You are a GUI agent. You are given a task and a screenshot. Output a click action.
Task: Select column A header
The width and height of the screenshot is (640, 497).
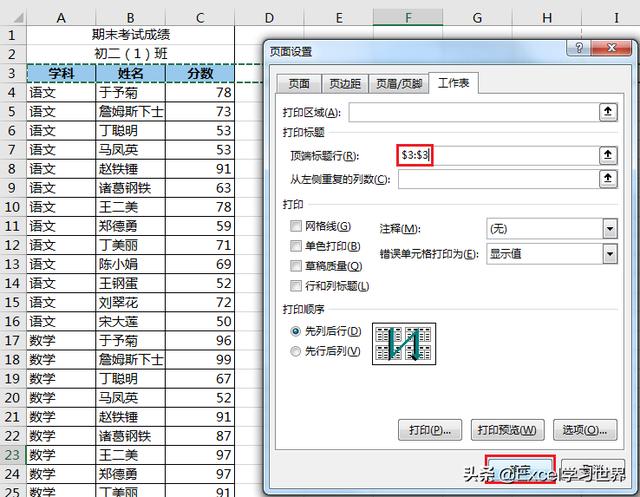(61, 18)
